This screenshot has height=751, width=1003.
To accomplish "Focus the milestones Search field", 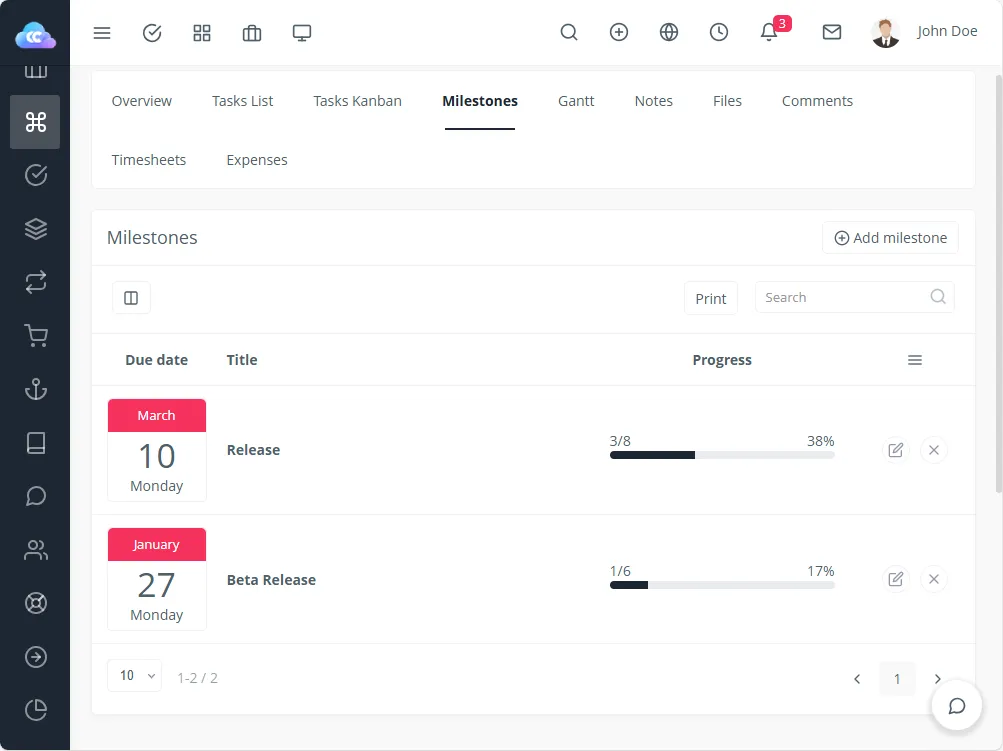I will [843, 298].
